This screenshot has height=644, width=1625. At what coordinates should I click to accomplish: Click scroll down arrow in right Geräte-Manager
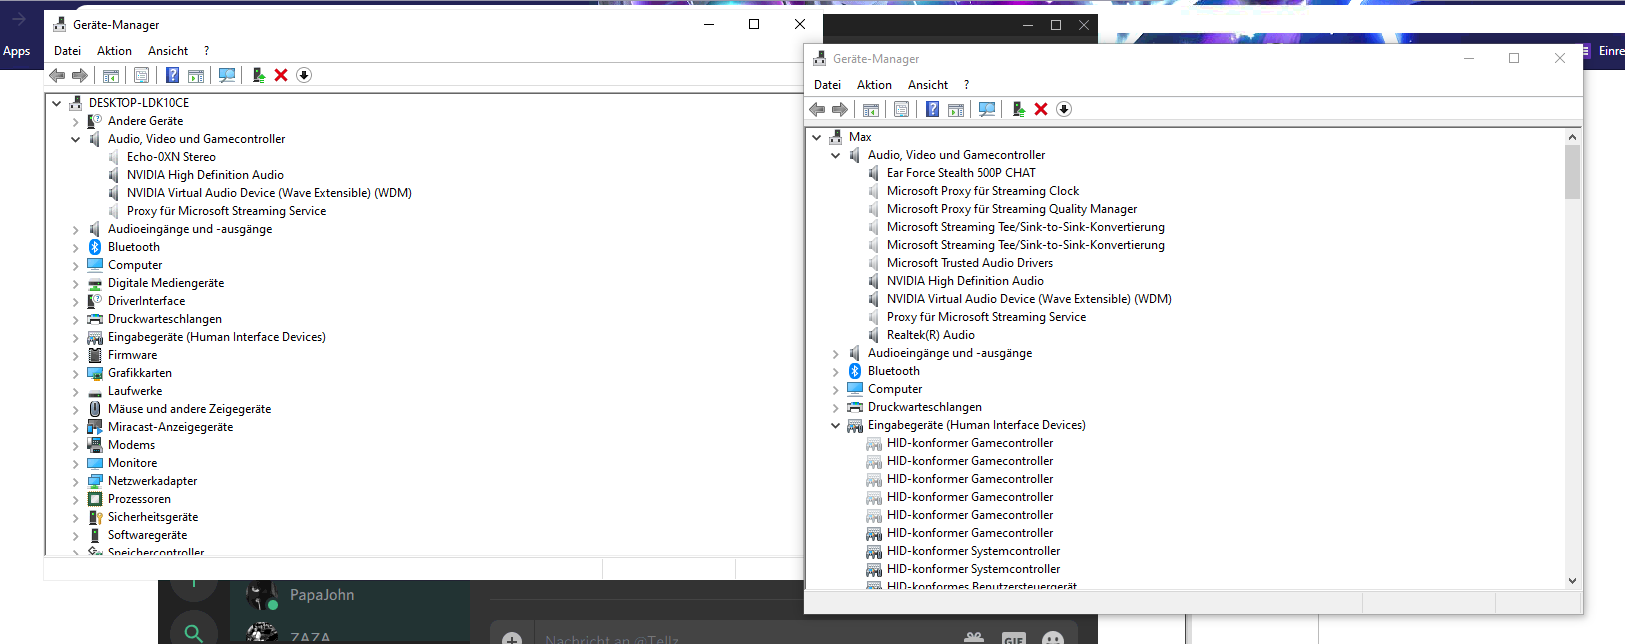[1572, 580]
